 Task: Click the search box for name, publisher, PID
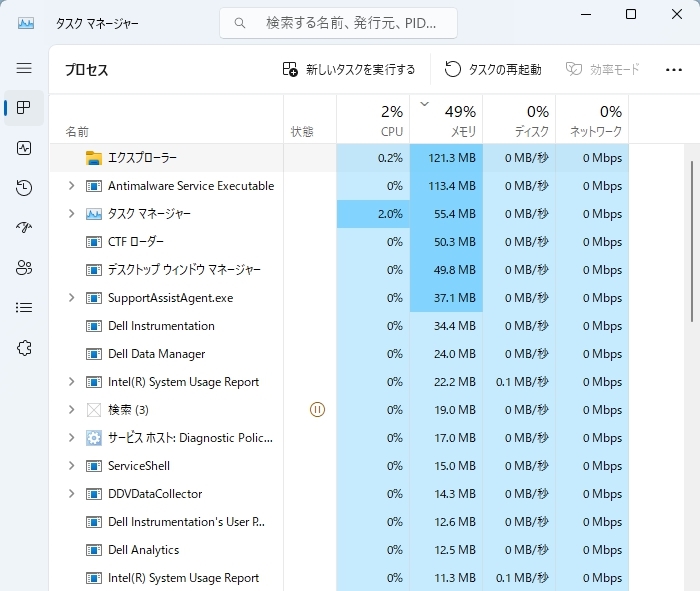coord(338,23)
